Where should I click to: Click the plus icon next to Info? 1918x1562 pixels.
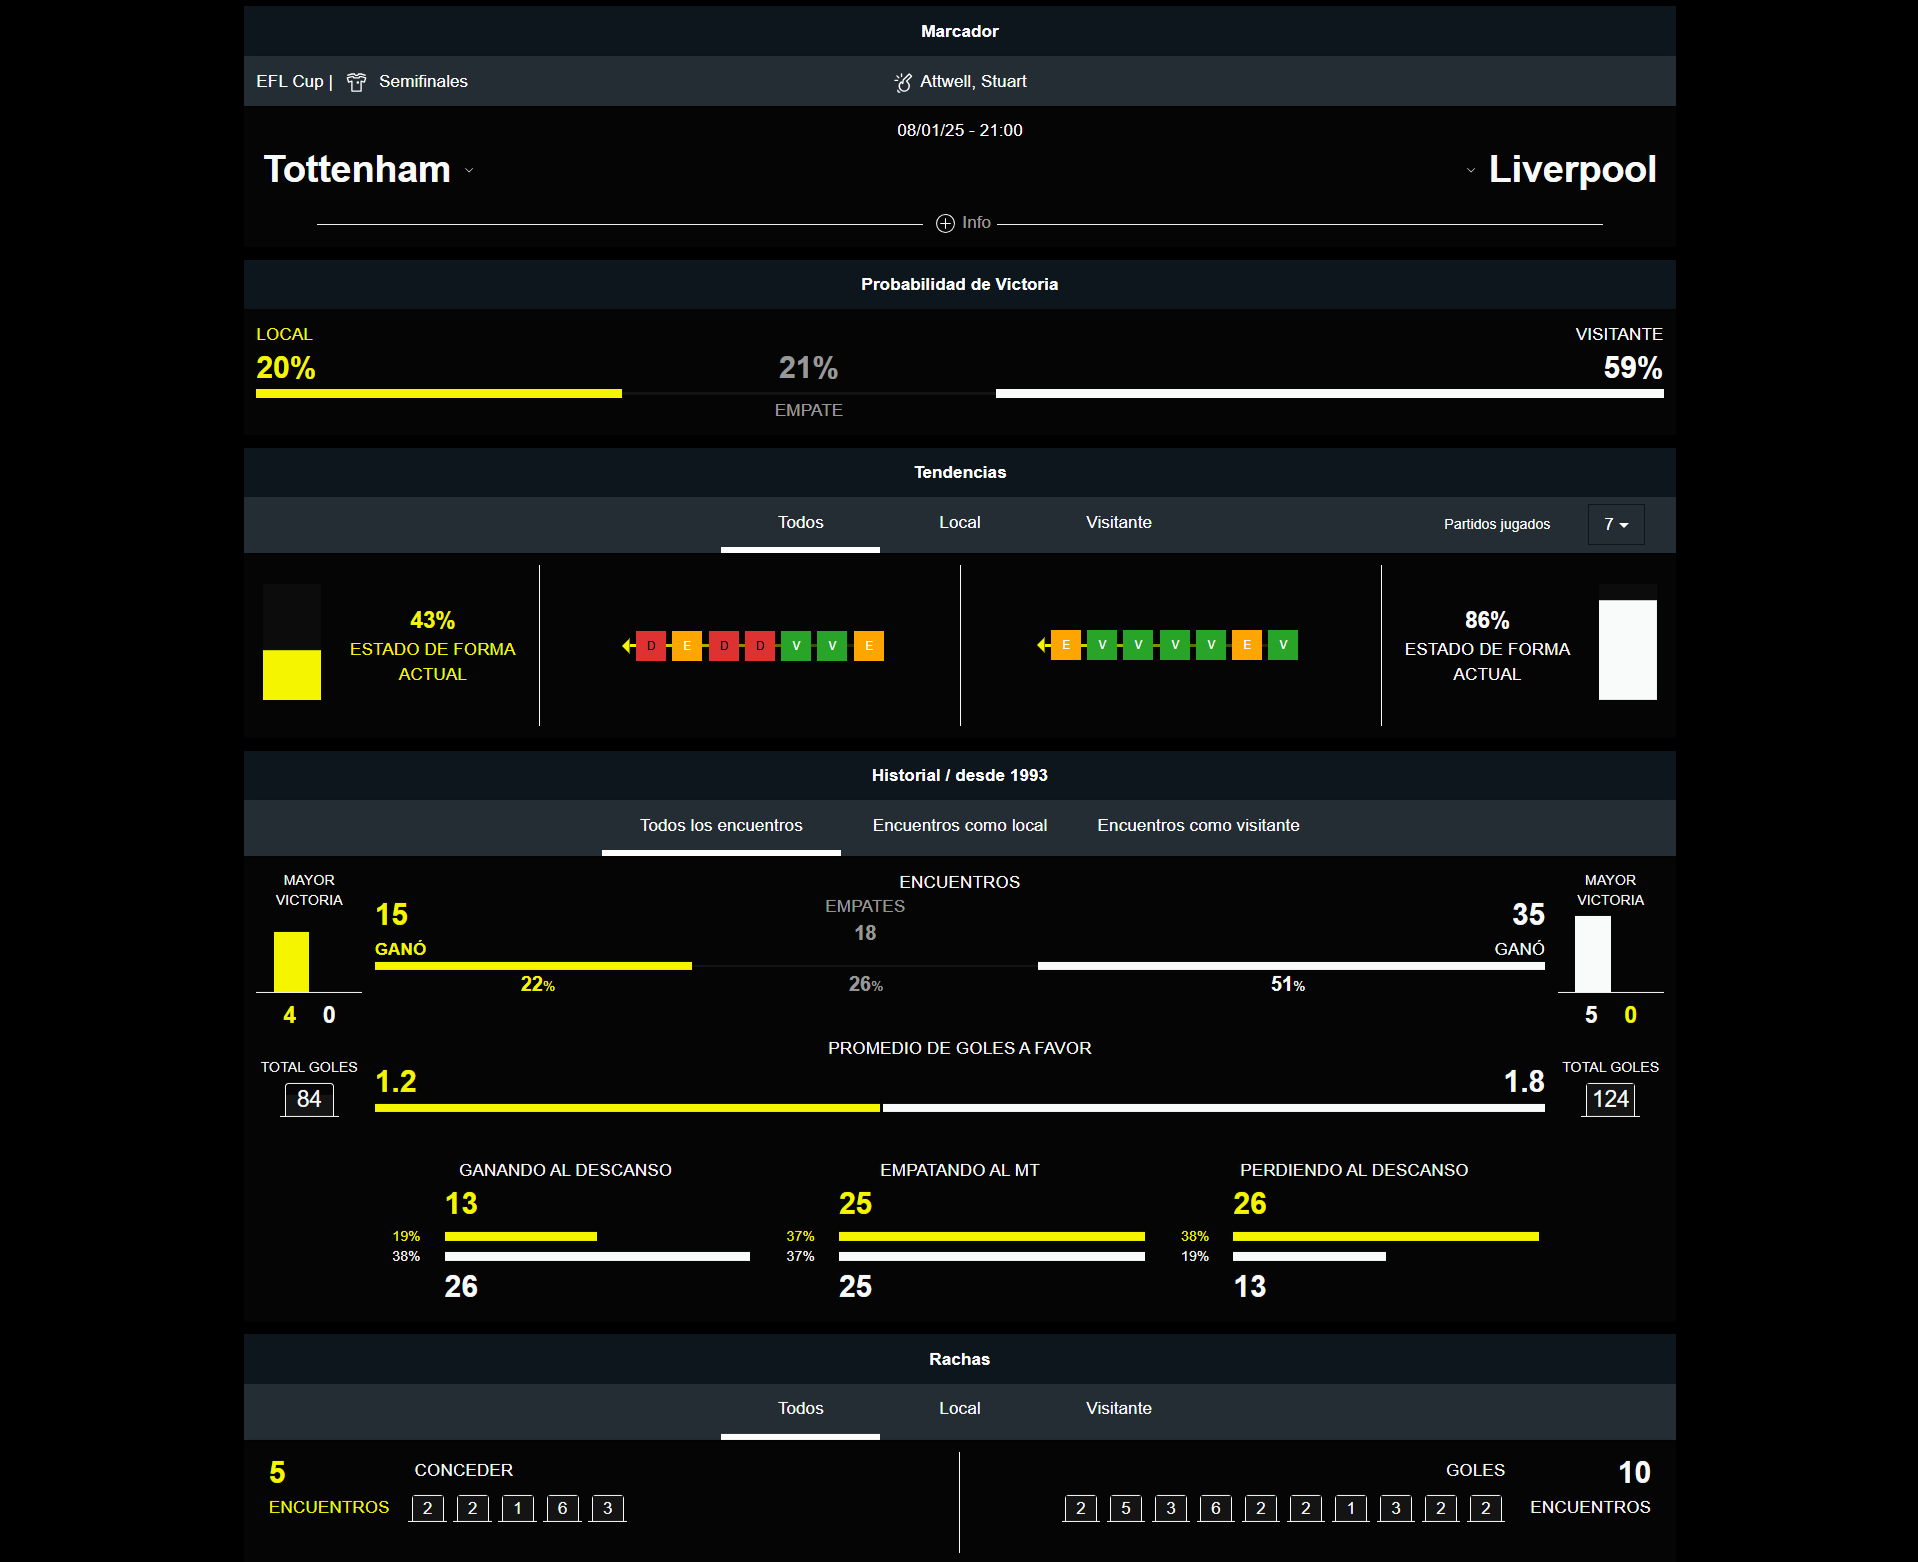945,223
